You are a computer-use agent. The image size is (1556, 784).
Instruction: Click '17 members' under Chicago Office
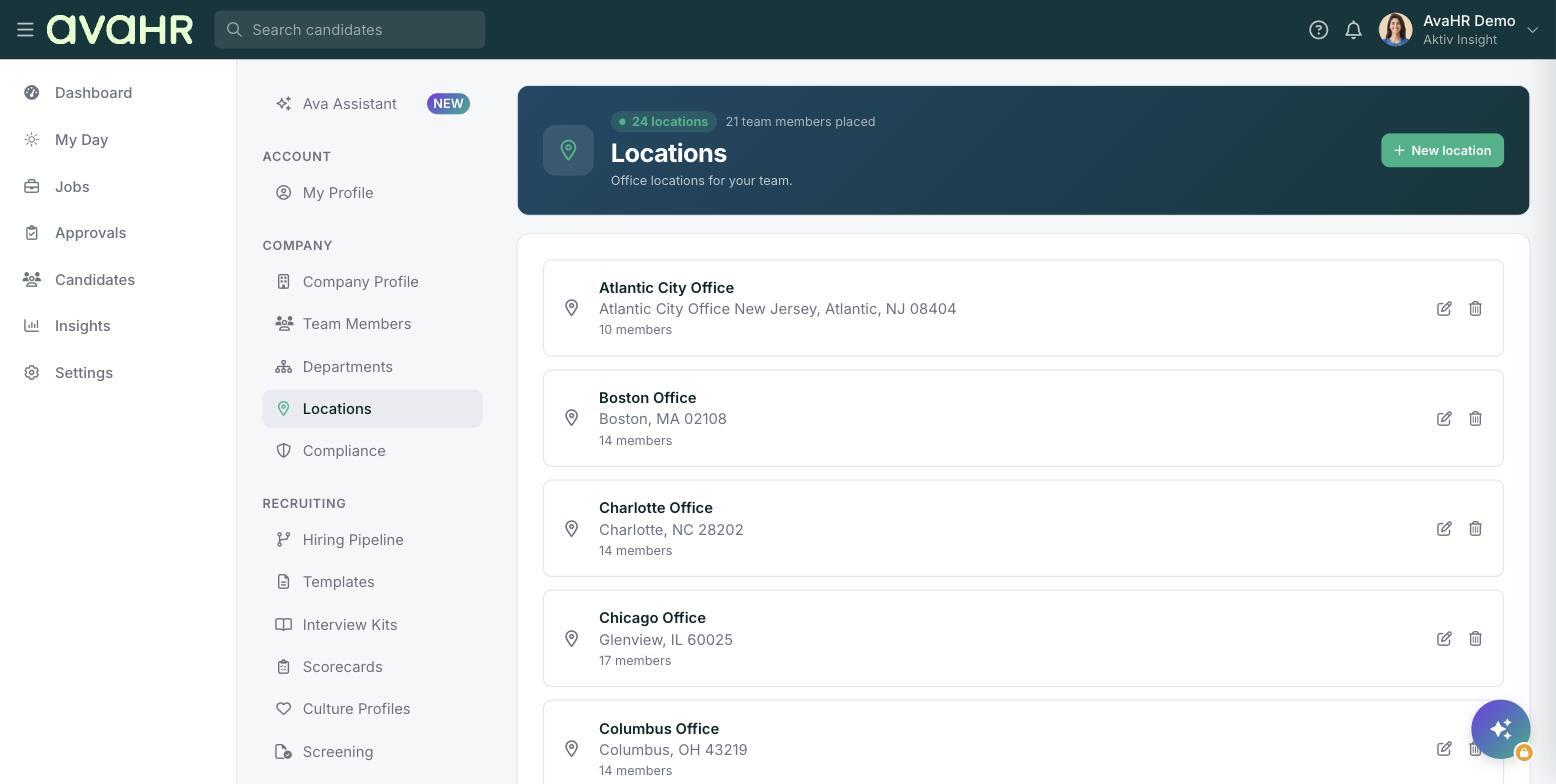coord(635,661)
